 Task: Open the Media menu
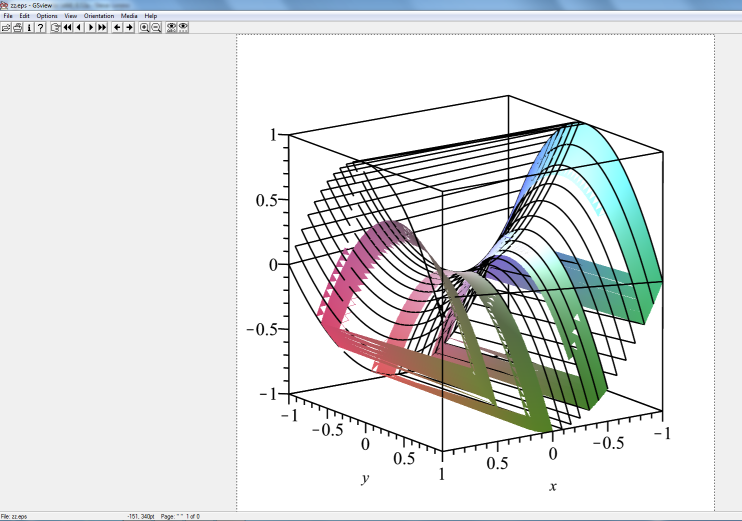129,16
